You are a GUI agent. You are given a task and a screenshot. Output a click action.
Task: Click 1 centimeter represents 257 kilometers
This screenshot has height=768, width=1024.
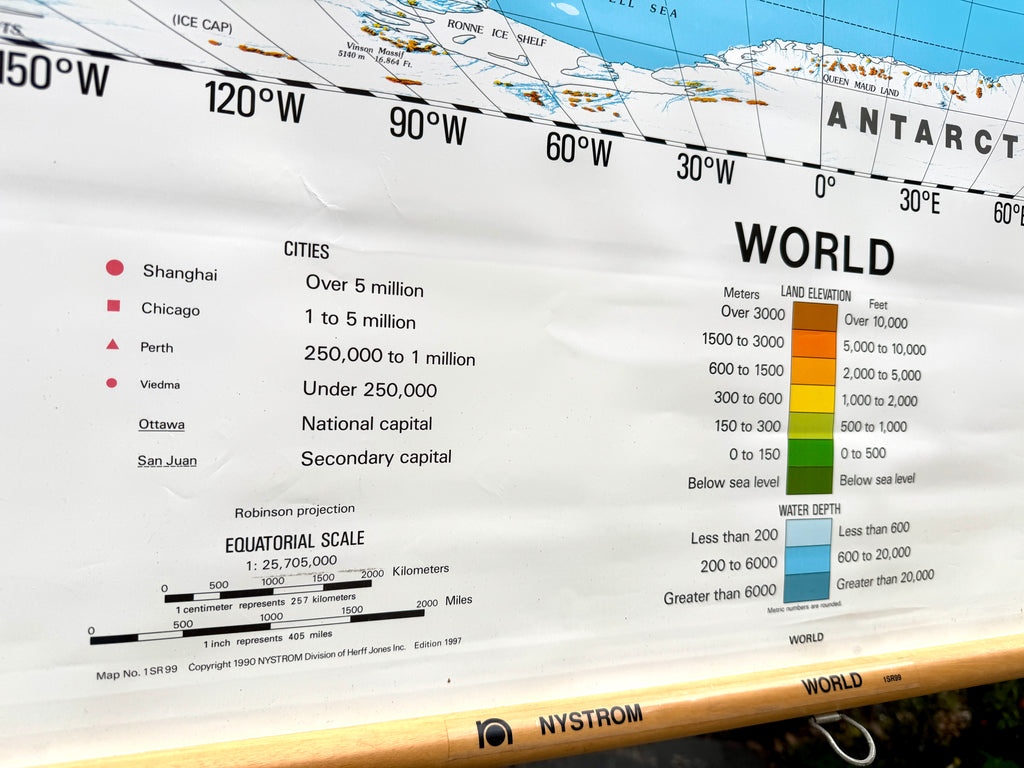pos(266,603)
